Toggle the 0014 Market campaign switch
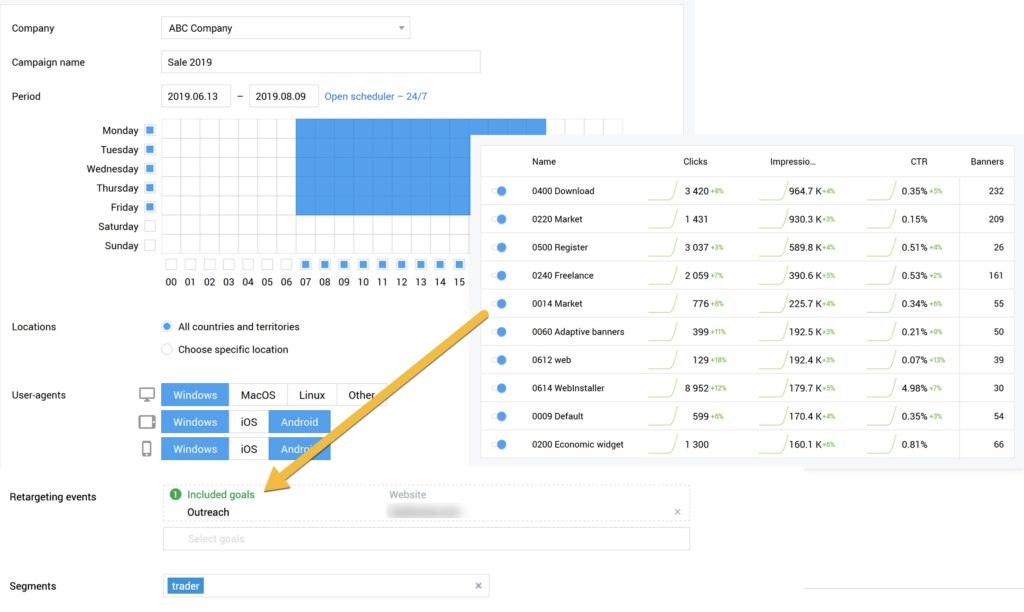Viewport: 1024px width, 612px height. point(499,303)
